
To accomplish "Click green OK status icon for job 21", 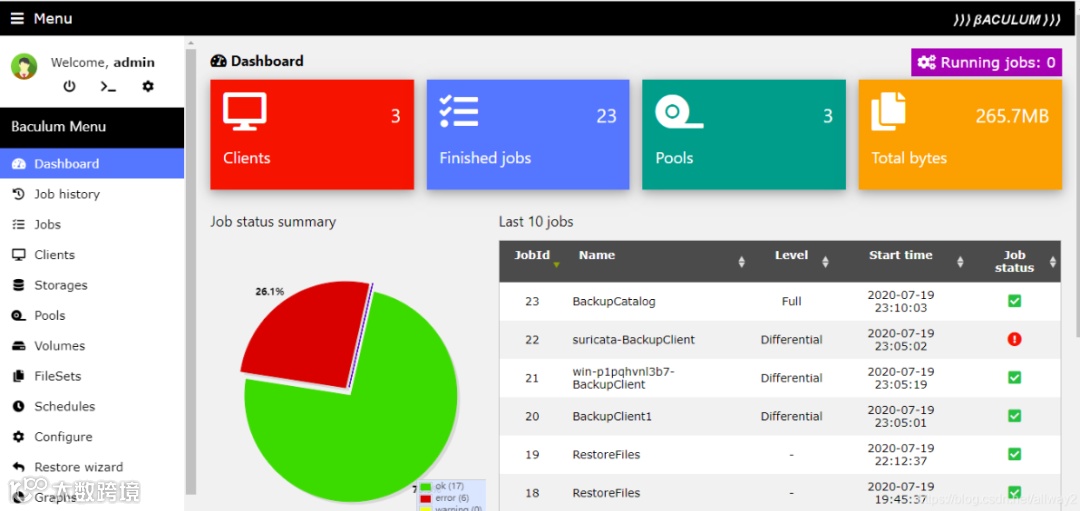I will pyautogui.click(x=1014, y=377).
